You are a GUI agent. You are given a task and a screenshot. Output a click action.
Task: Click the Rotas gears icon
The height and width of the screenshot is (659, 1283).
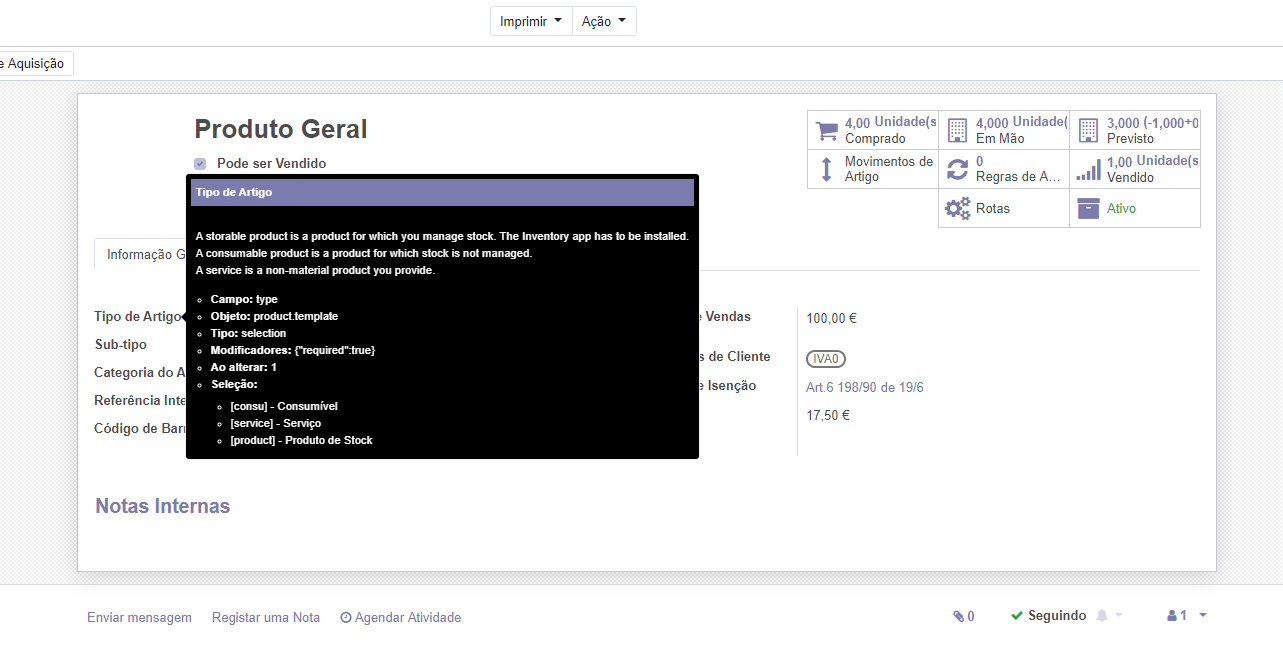coord(957,208)
